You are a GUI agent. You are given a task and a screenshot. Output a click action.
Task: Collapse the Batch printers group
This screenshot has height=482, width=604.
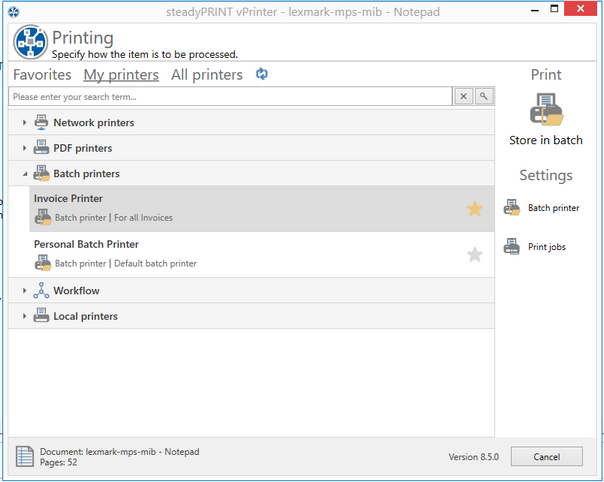tap(25, 174)
